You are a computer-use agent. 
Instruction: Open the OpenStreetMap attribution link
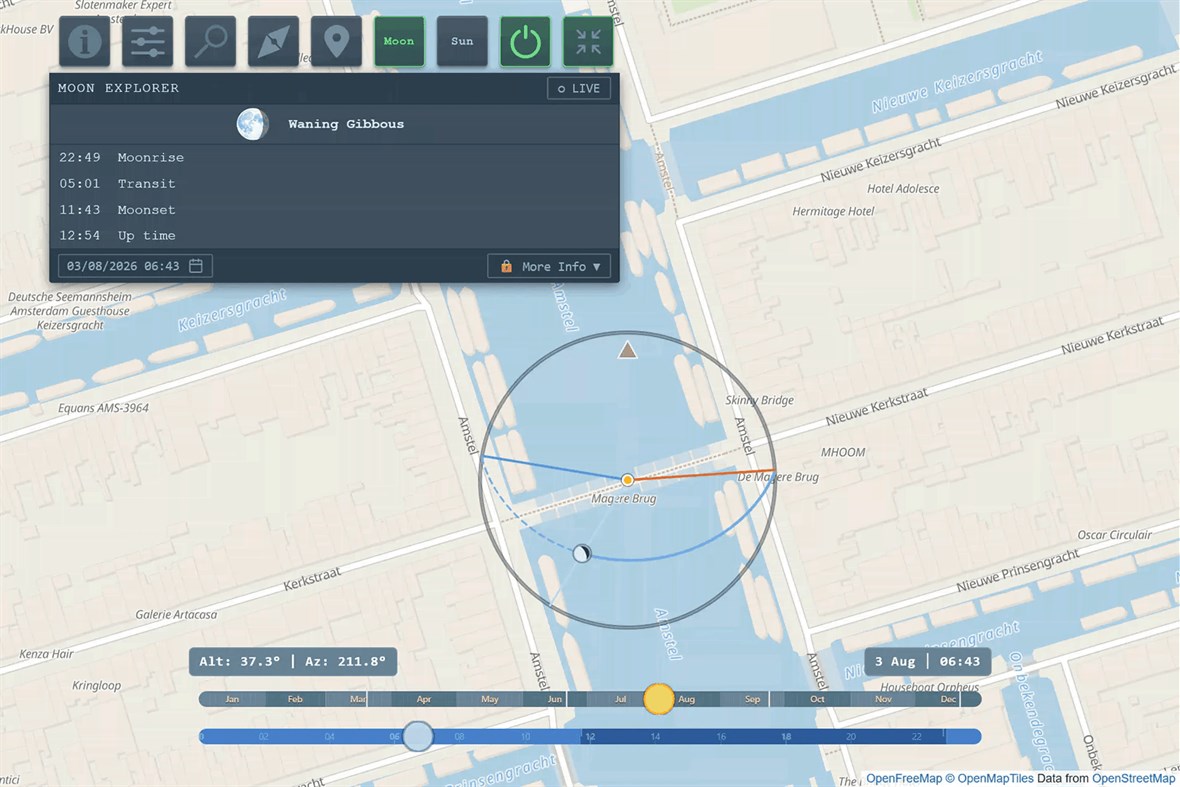pyautogui.click(x=1133, y=778)
